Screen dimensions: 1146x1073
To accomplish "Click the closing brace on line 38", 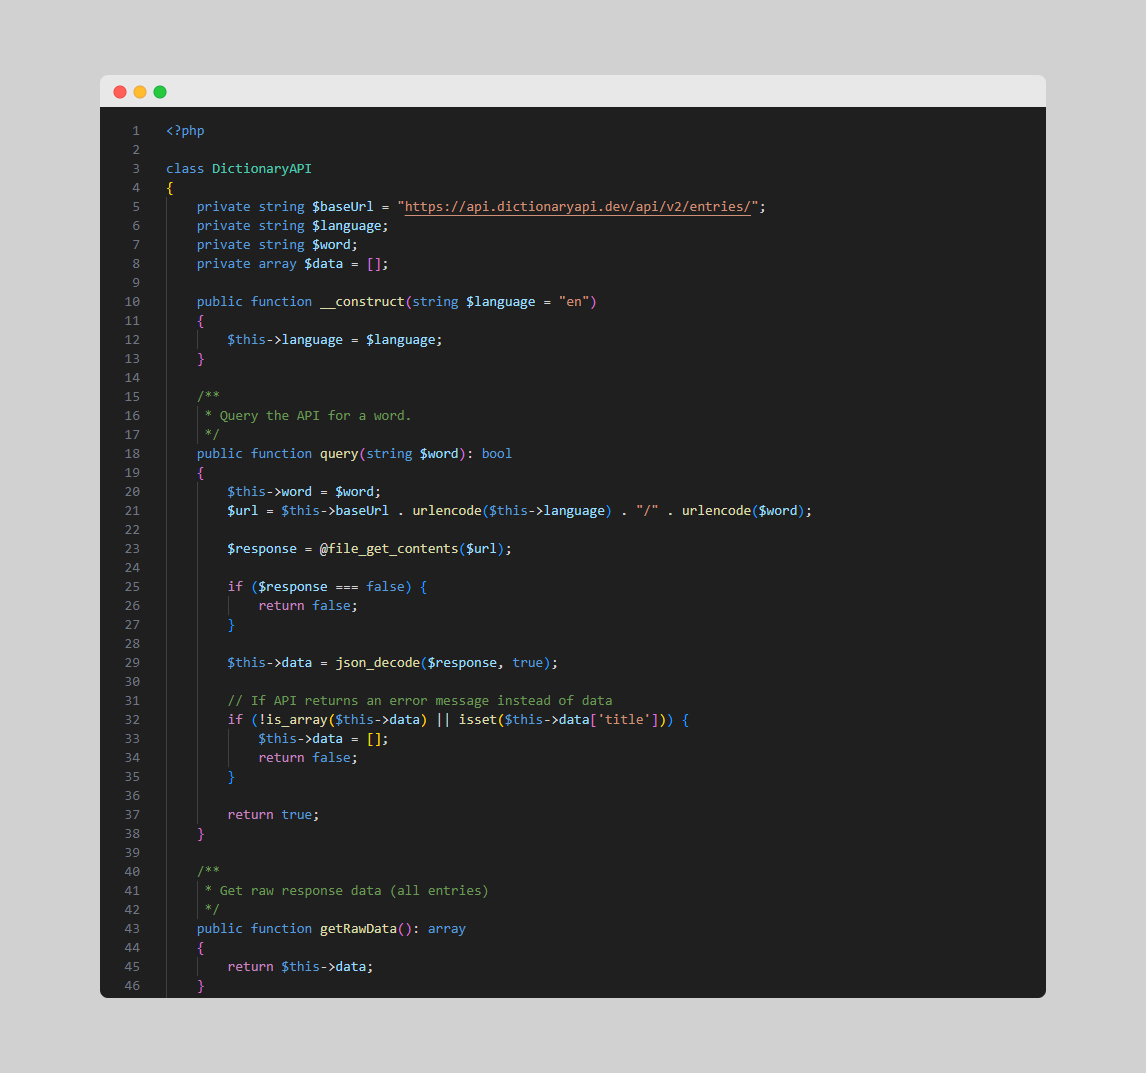I will click(x=200, y=834).
